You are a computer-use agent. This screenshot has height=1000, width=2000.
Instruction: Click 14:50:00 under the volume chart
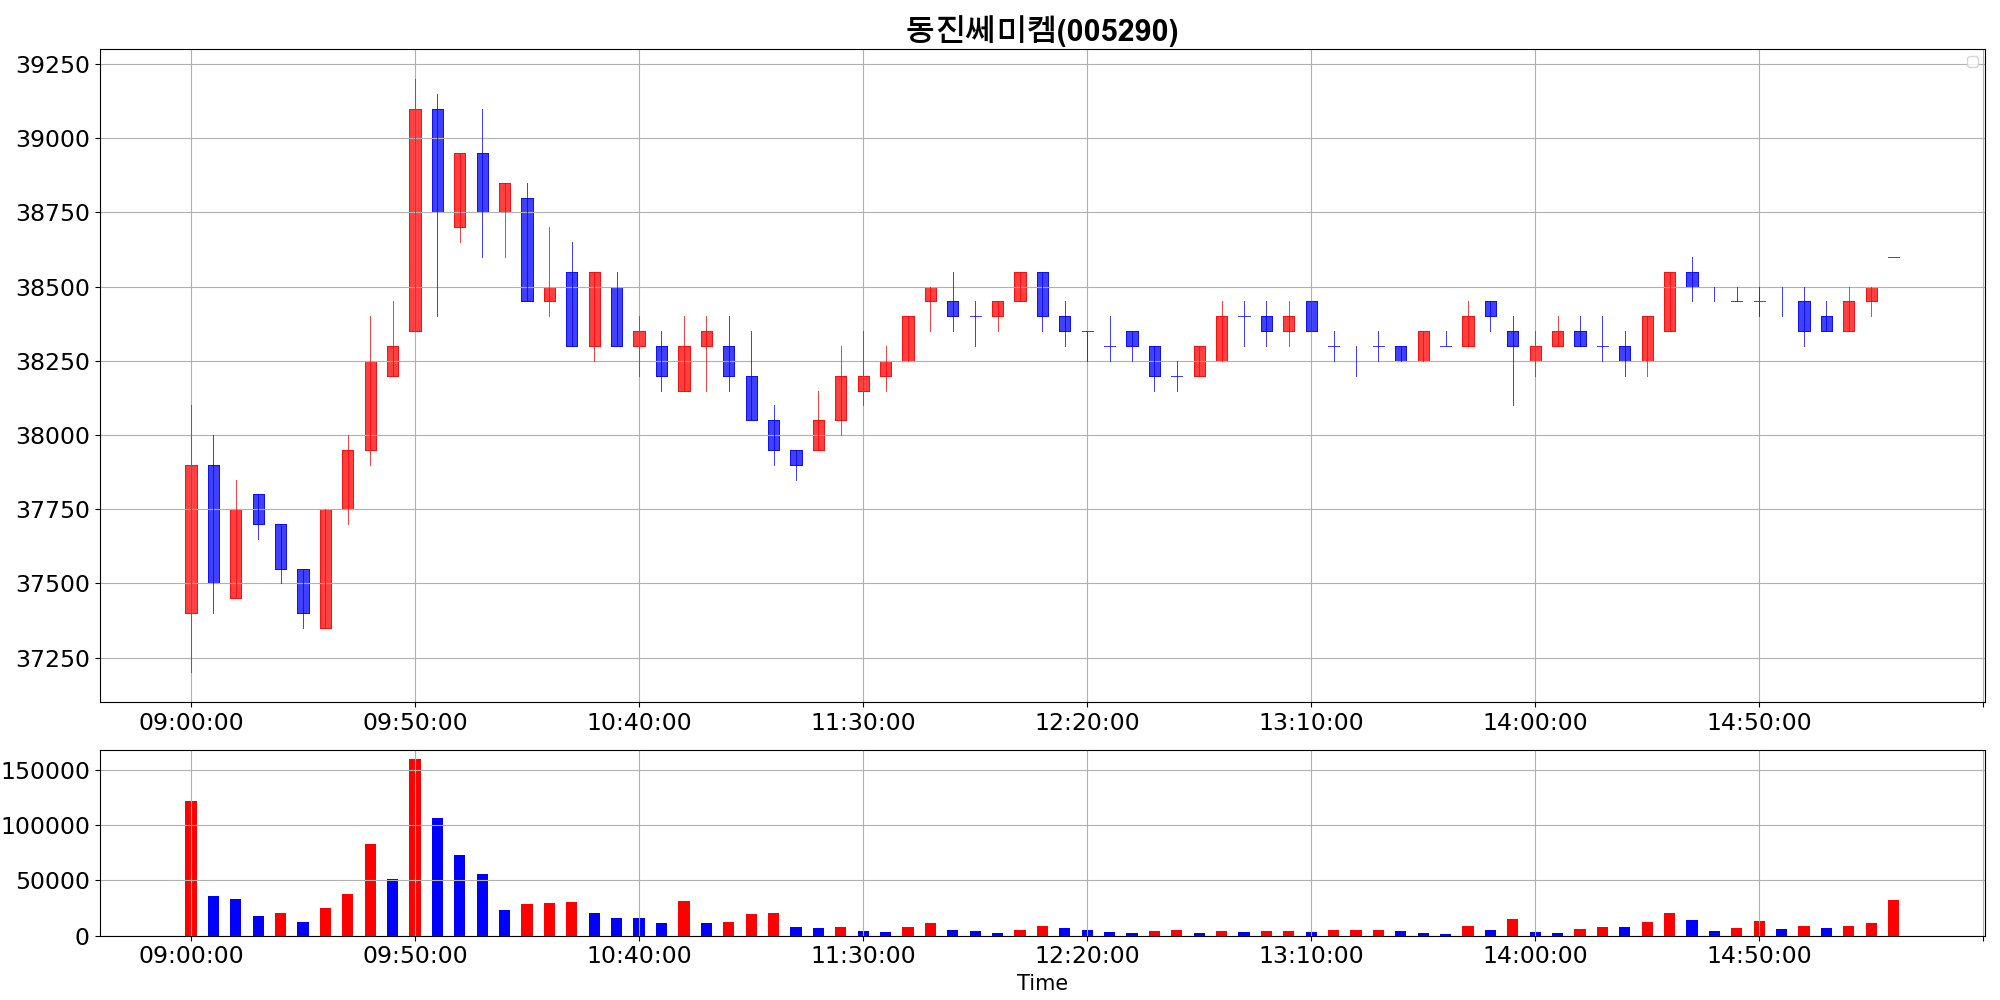(1759, 955)
